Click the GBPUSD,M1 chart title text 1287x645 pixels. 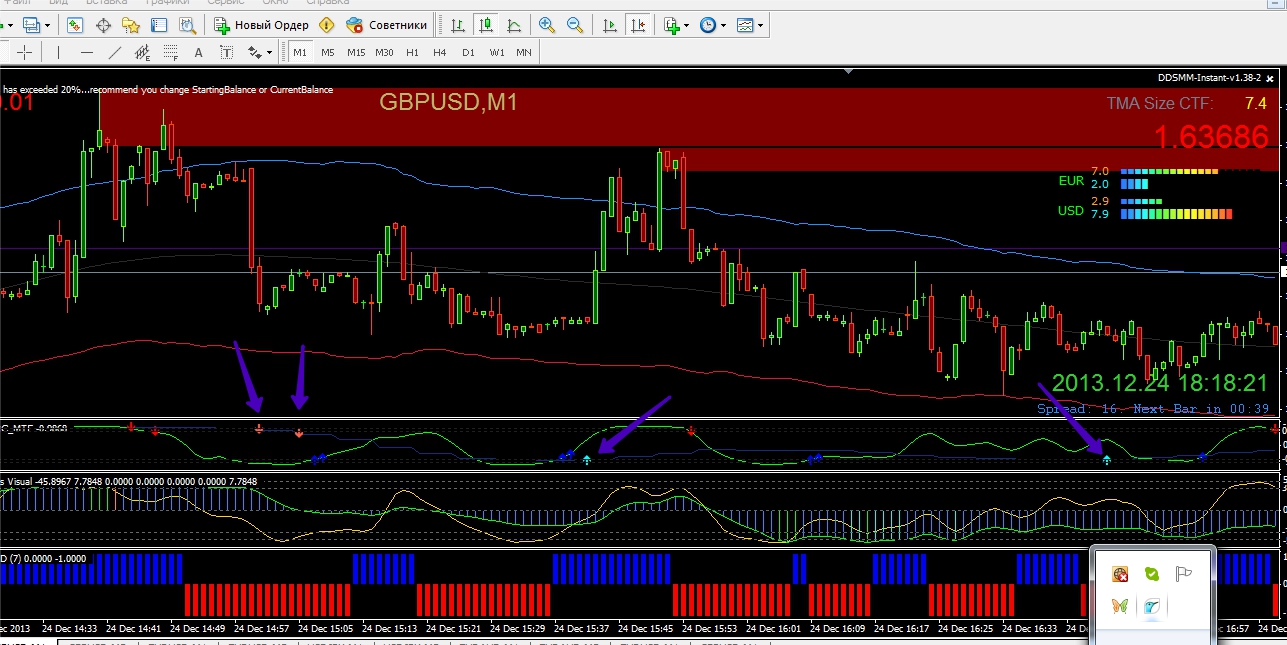[447, 101]
